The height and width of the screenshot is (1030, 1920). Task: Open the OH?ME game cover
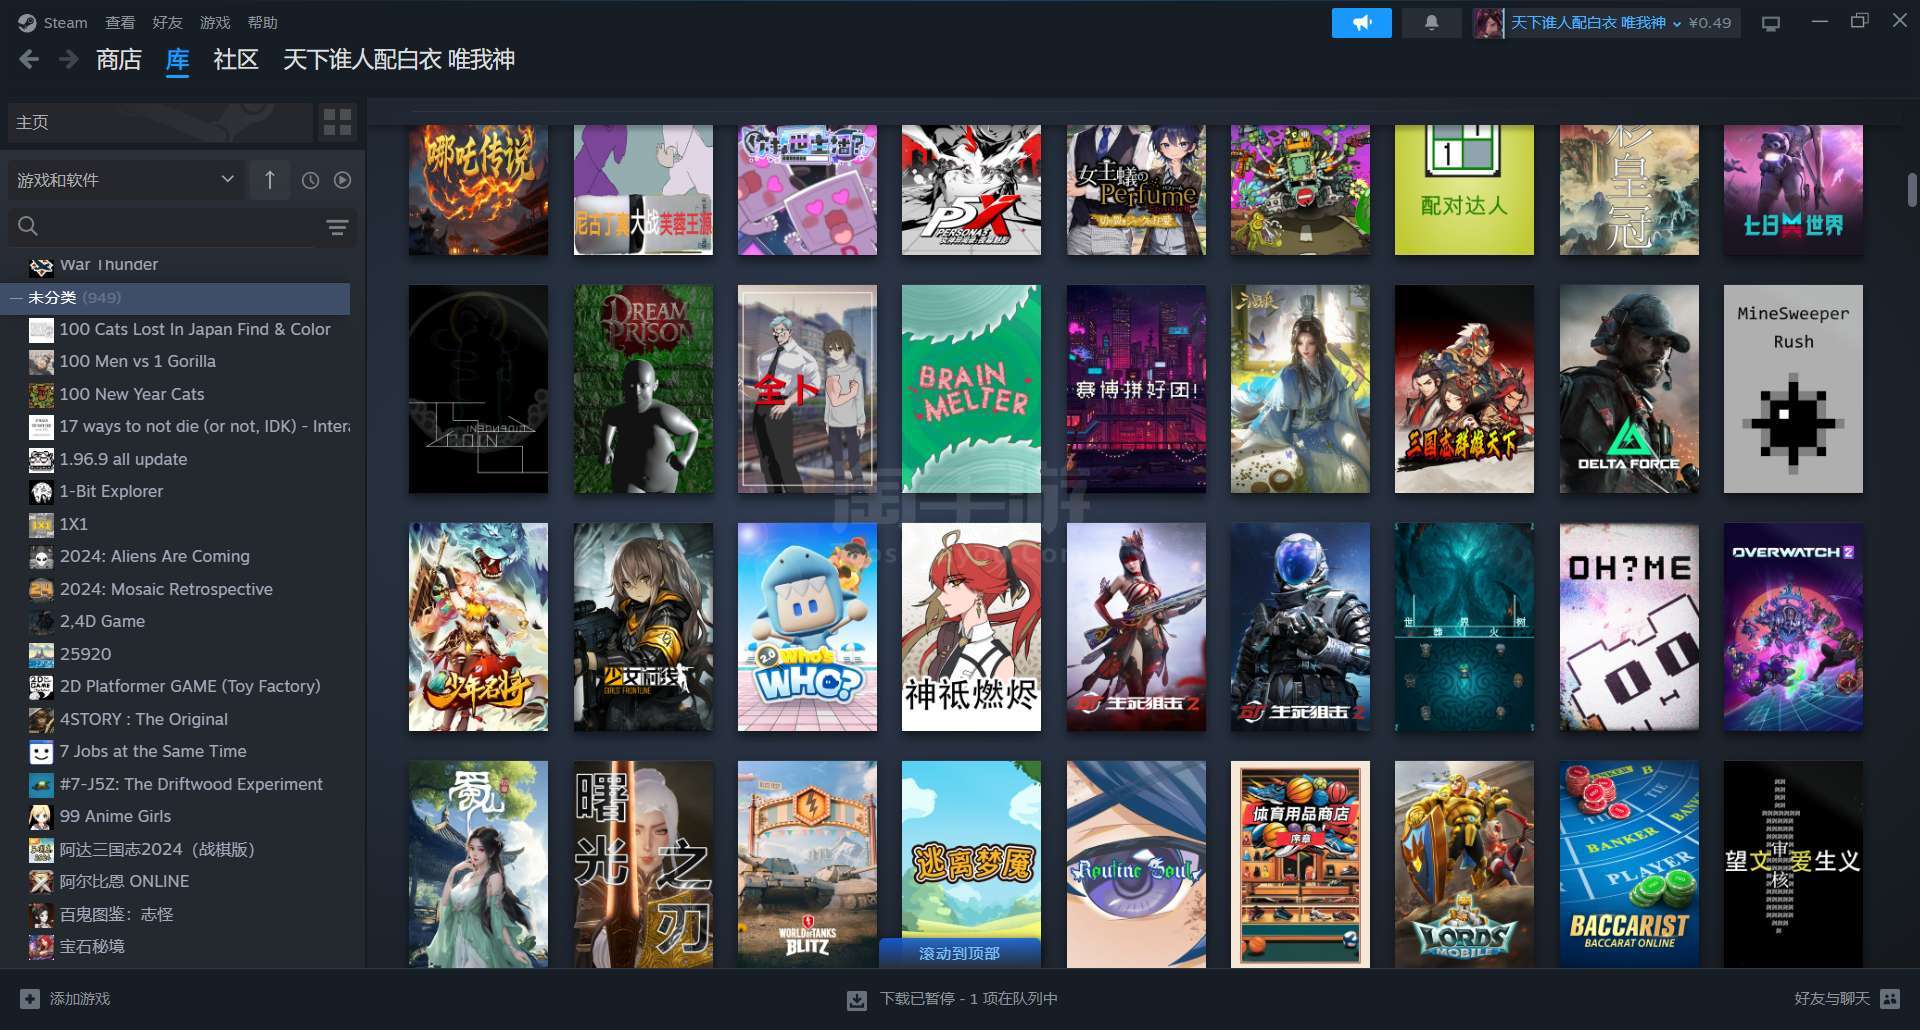[x=1629, y=627]
